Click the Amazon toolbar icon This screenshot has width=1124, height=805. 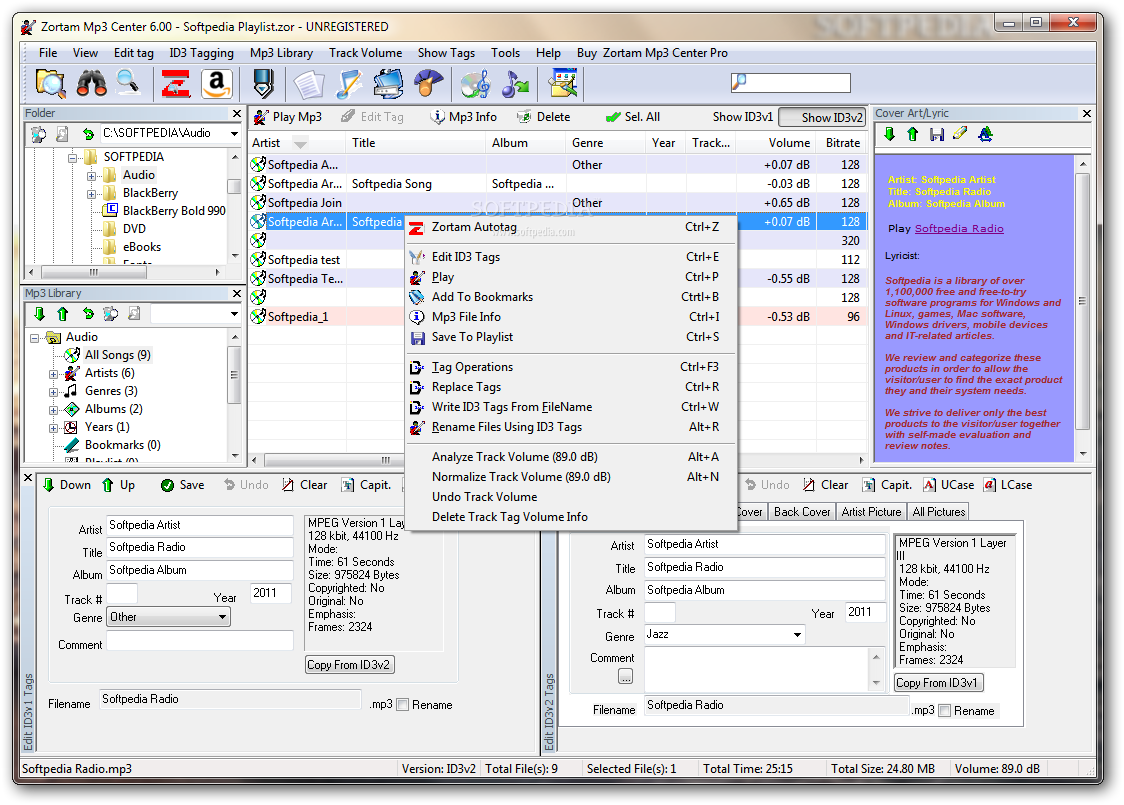pyautogui.click(x=216, y=84)
